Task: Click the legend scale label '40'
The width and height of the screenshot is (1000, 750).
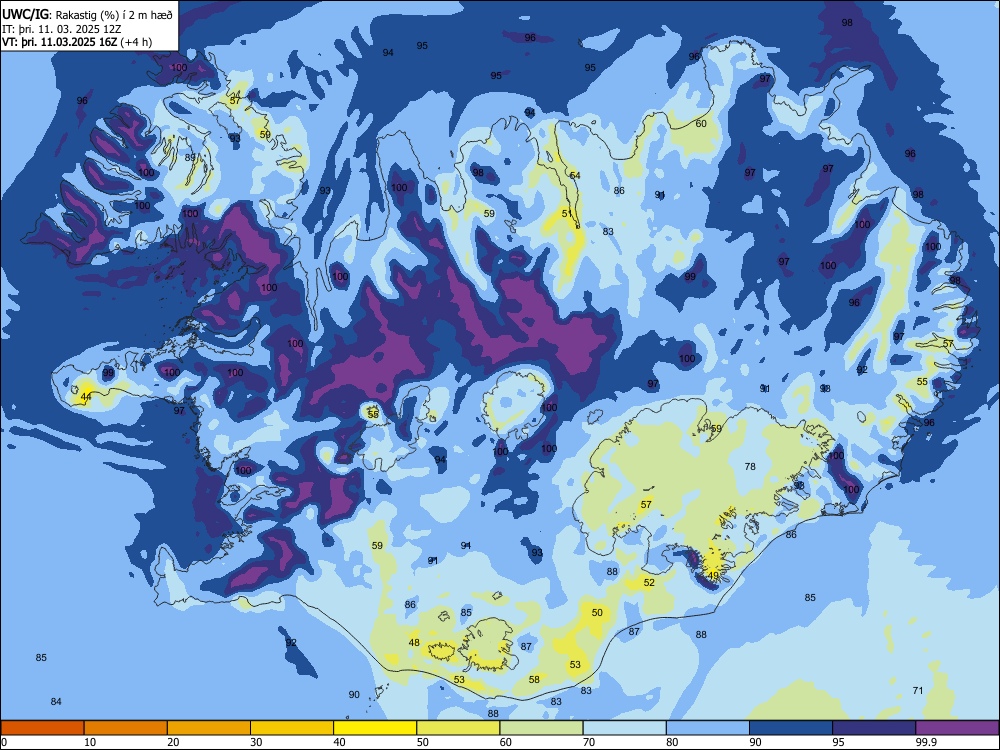Action: [339, 742]
